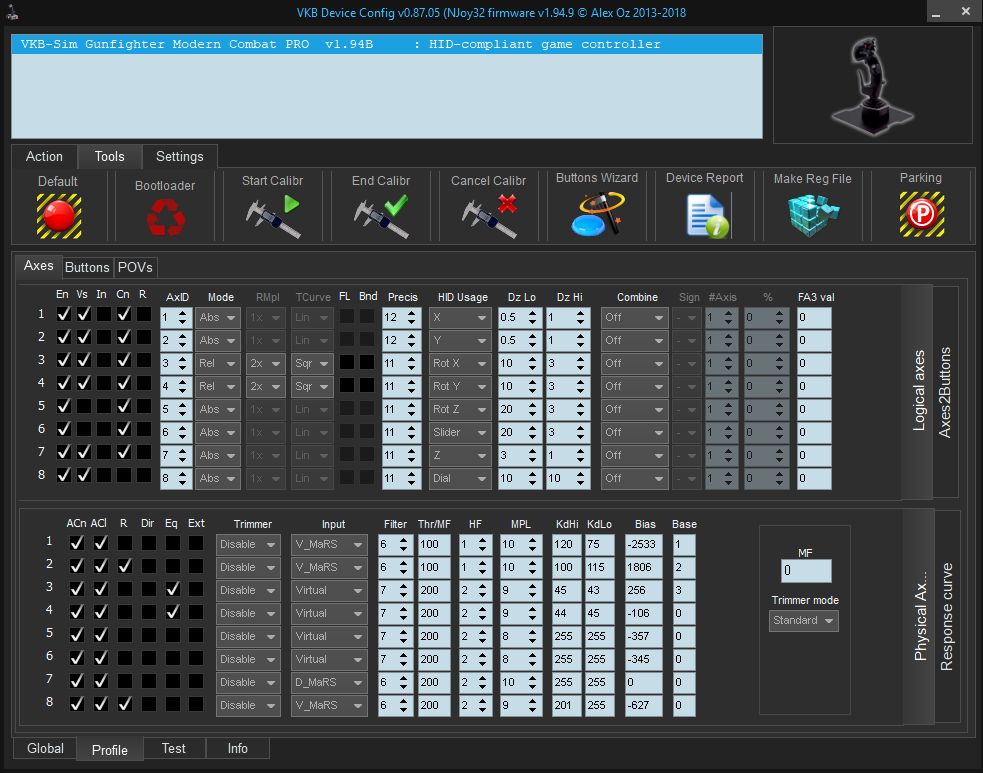Start calibration with the caliper icon

tap(272, 216)
